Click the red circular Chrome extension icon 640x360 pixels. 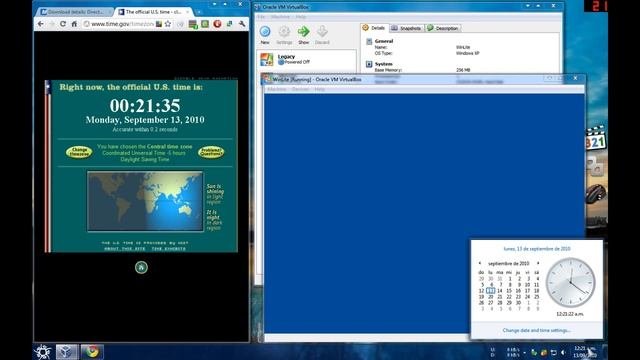(x=217, y=24)
